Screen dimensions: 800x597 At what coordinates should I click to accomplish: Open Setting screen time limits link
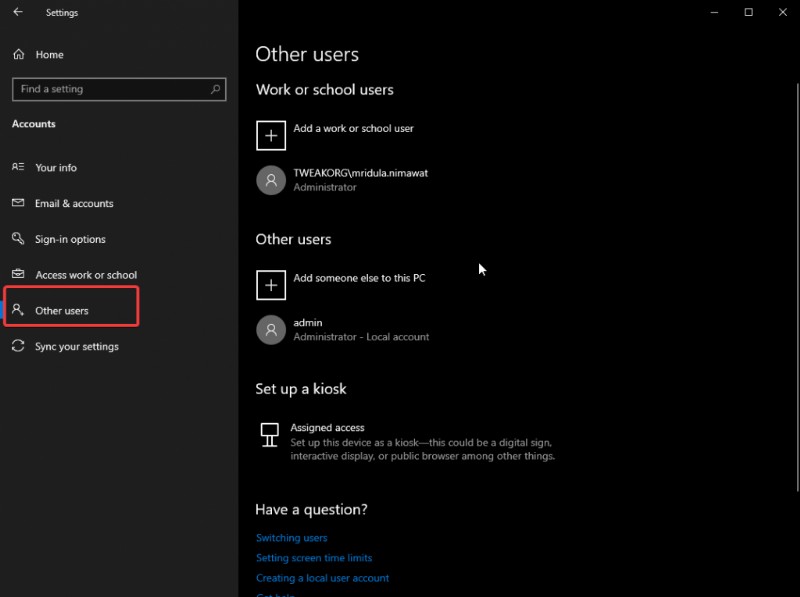314,557
